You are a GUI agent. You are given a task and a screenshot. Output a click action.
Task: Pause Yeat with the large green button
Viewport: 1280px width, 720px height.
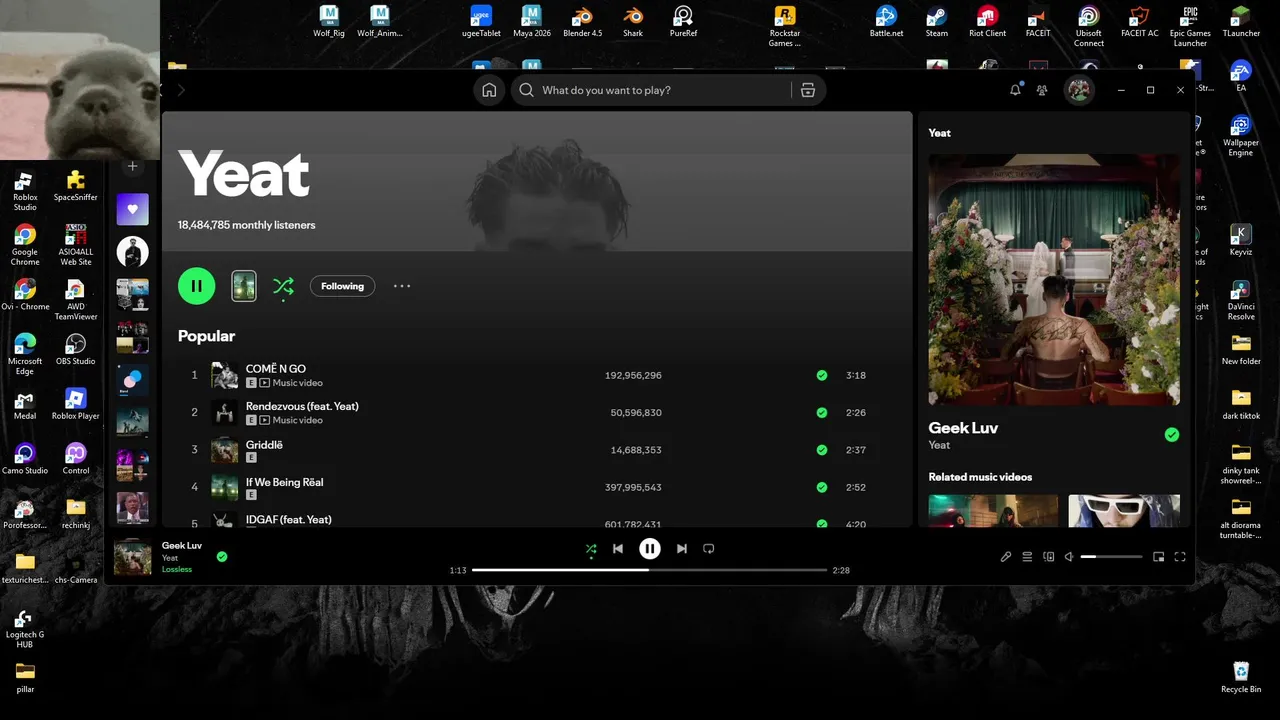point(196,286)
